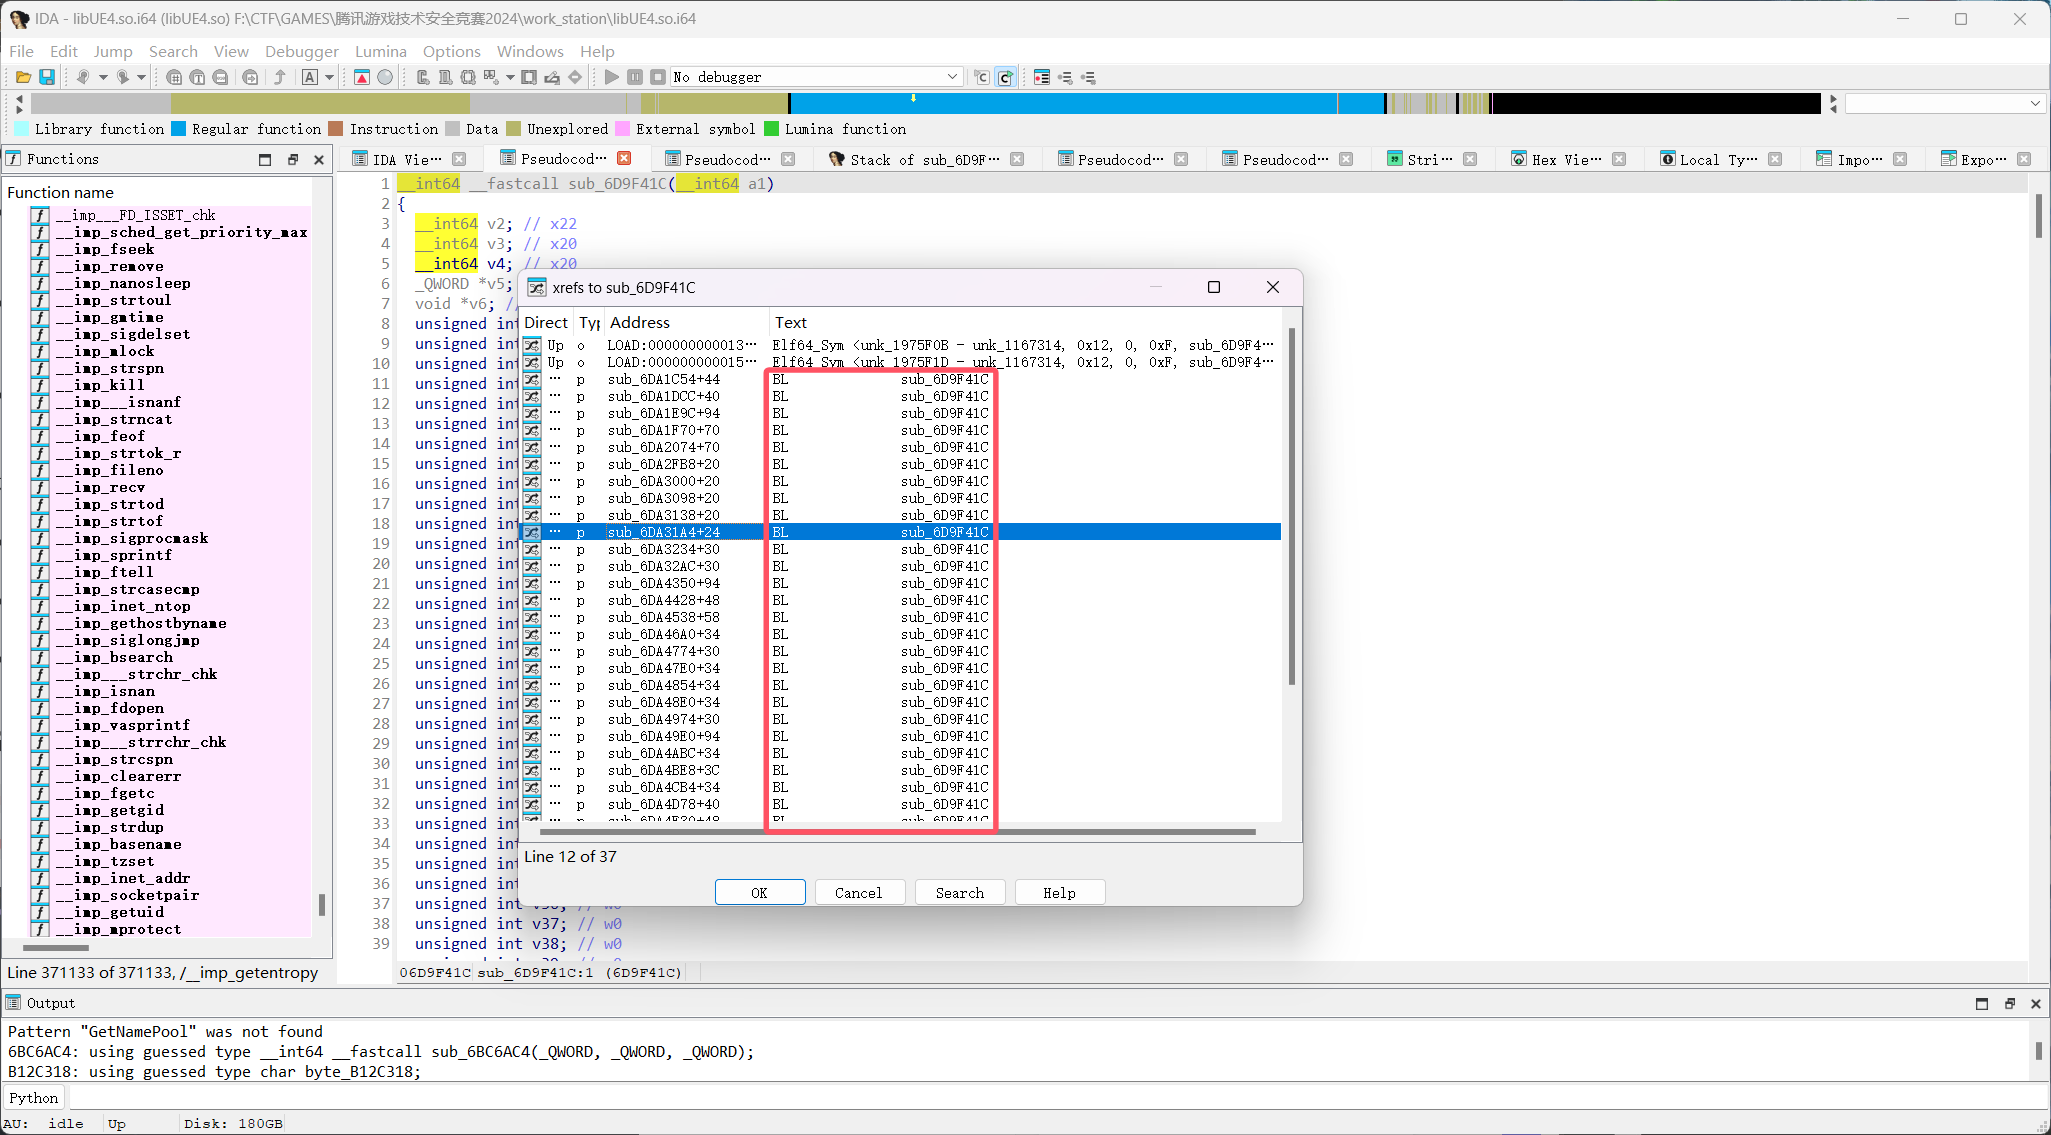Open the File menu
This screenshot has height=1135, width=2051.
(x=21, y=51)
